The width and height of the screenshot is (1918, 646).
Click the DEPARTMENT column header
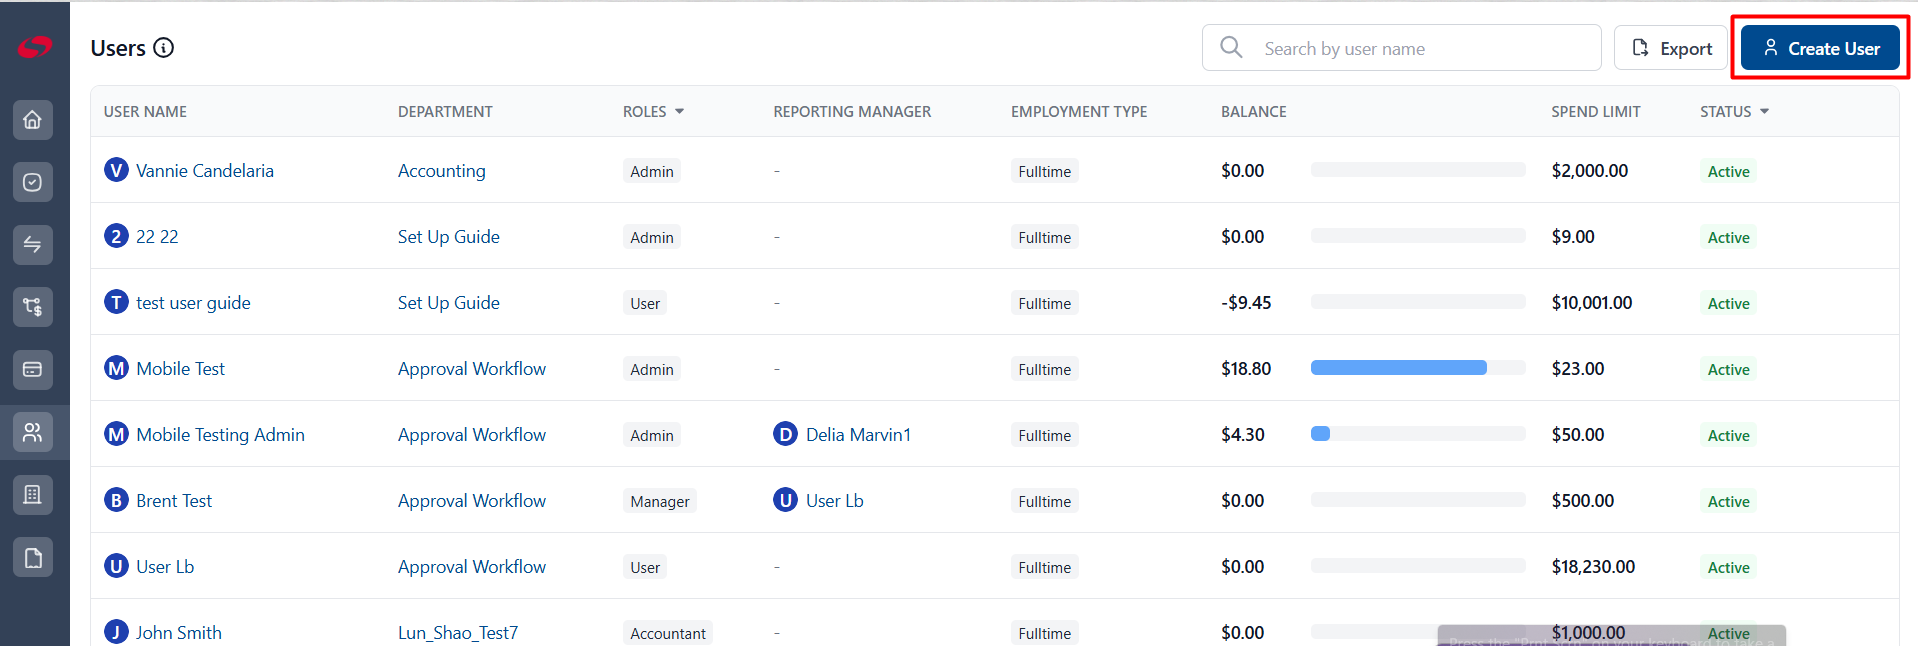tap(445, 111)
